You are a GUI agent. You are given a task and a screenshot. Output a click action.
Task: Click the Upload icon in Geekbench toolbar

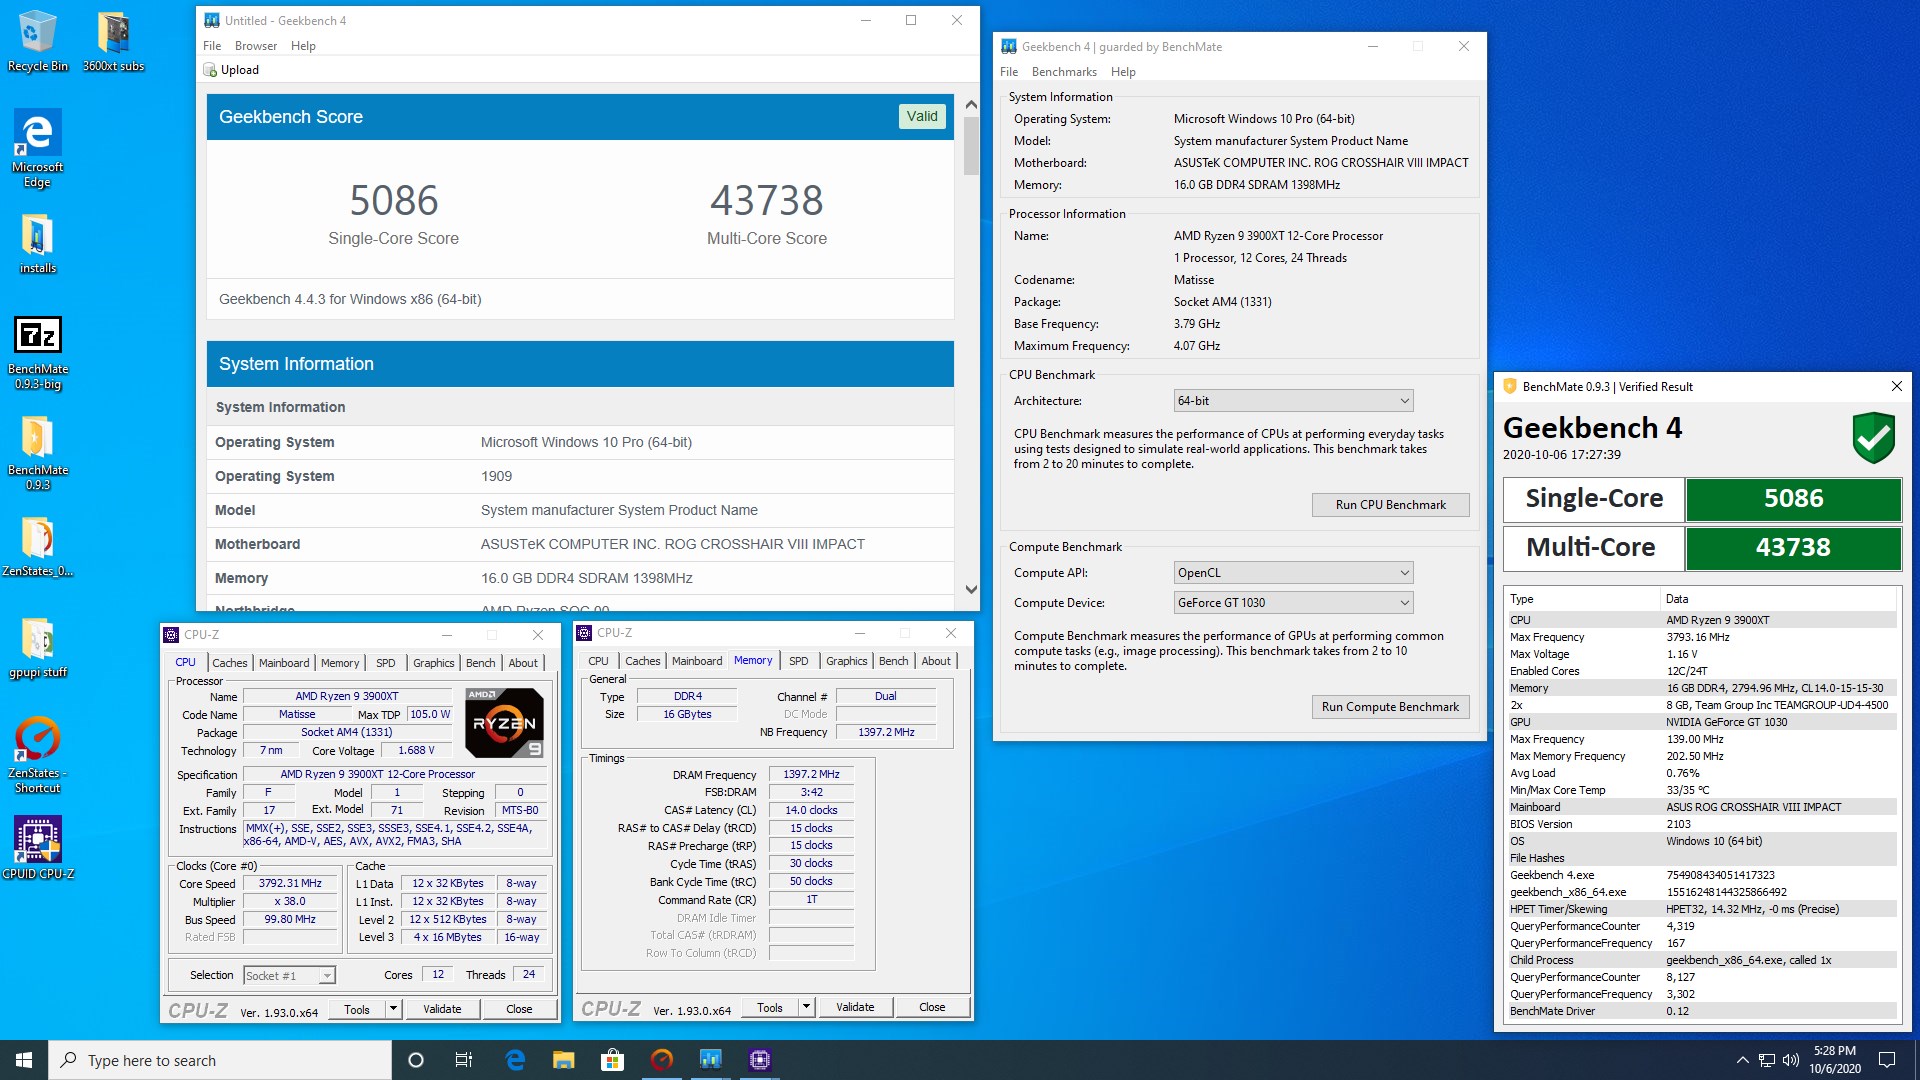click(x=210, y=70)
